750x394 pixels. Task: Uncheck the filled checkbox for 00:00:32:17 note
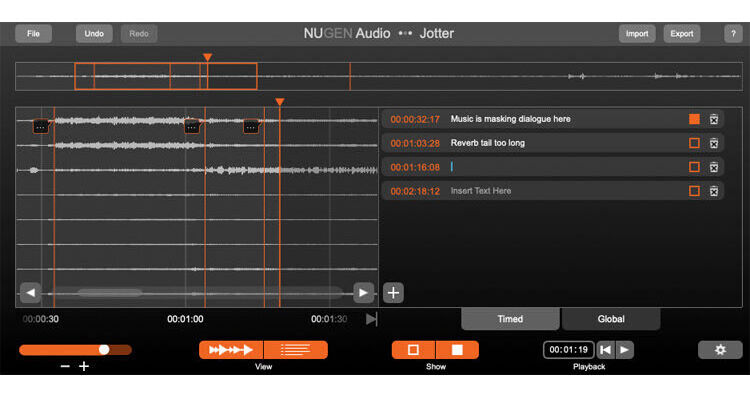pos(694,119)
